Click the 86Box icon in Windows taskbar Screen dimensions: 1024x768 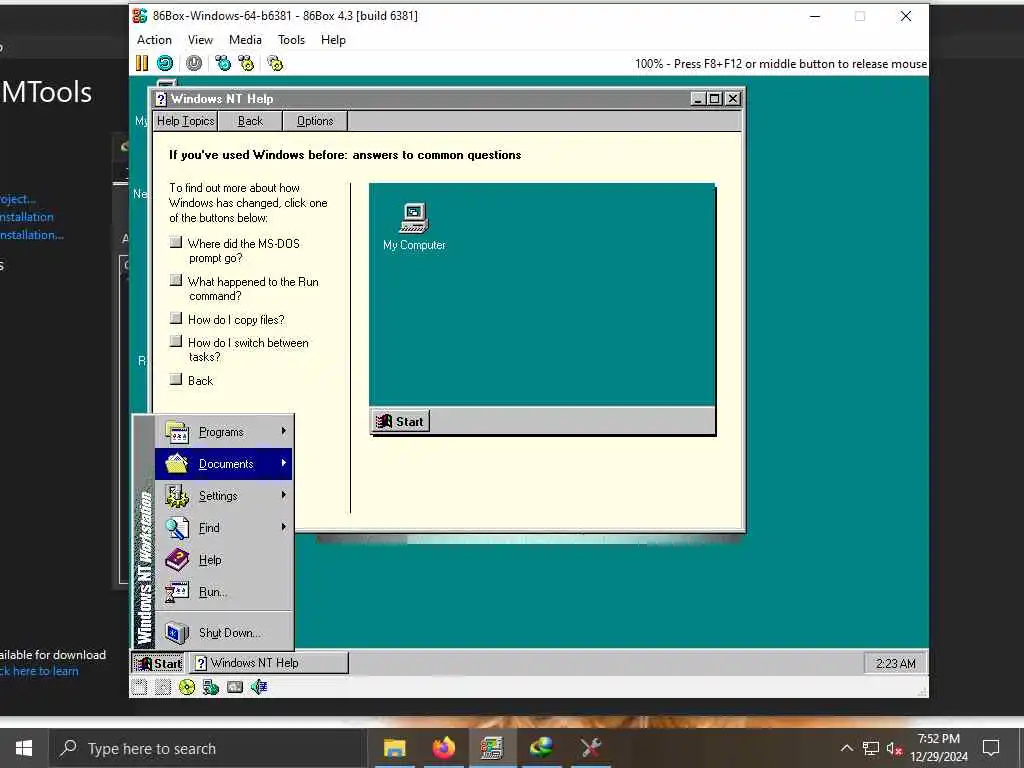pyautogui.click(x=492, y=748)
